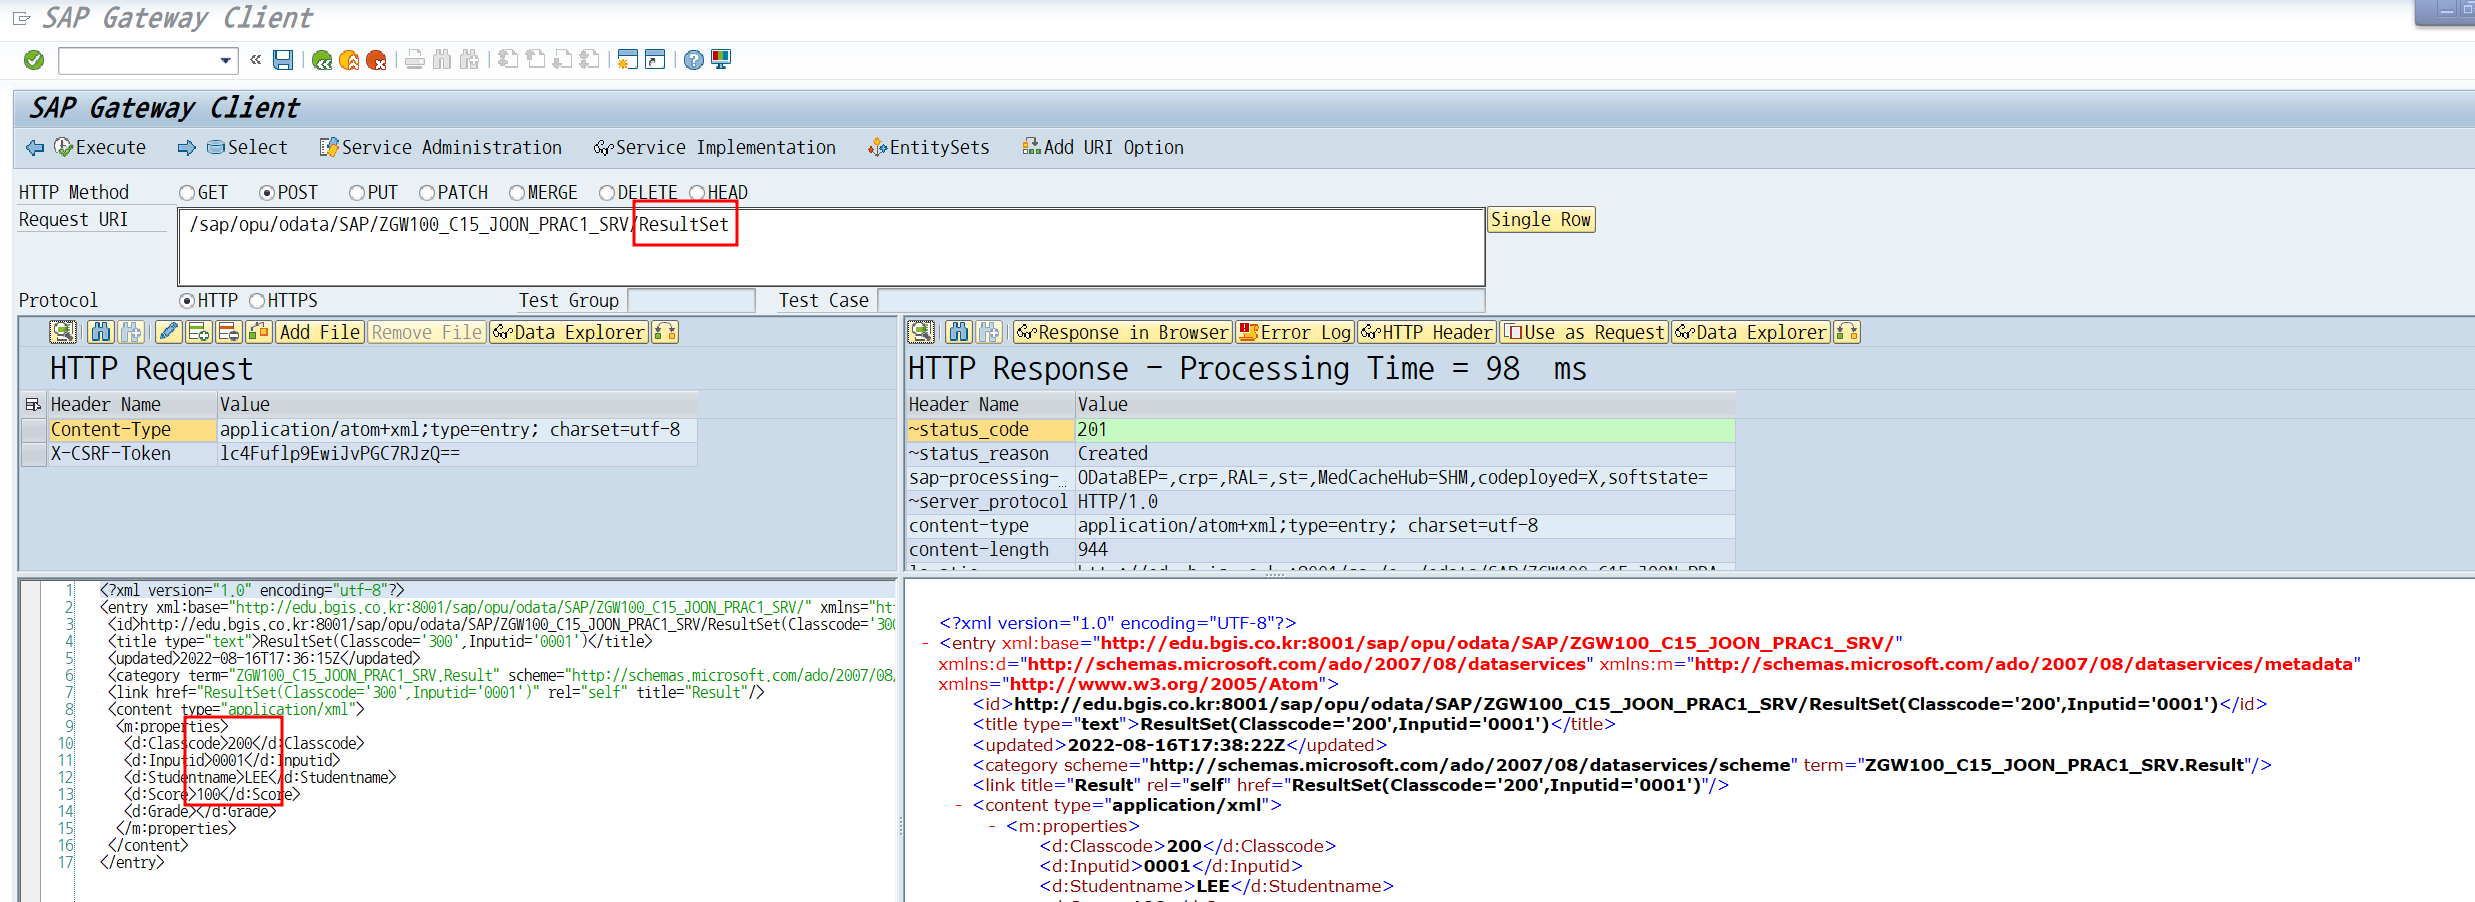Image resolution: width=2475 pixels, height=902 pixels.
Task: Click the icon left of Add File
Action: [259, 332]
